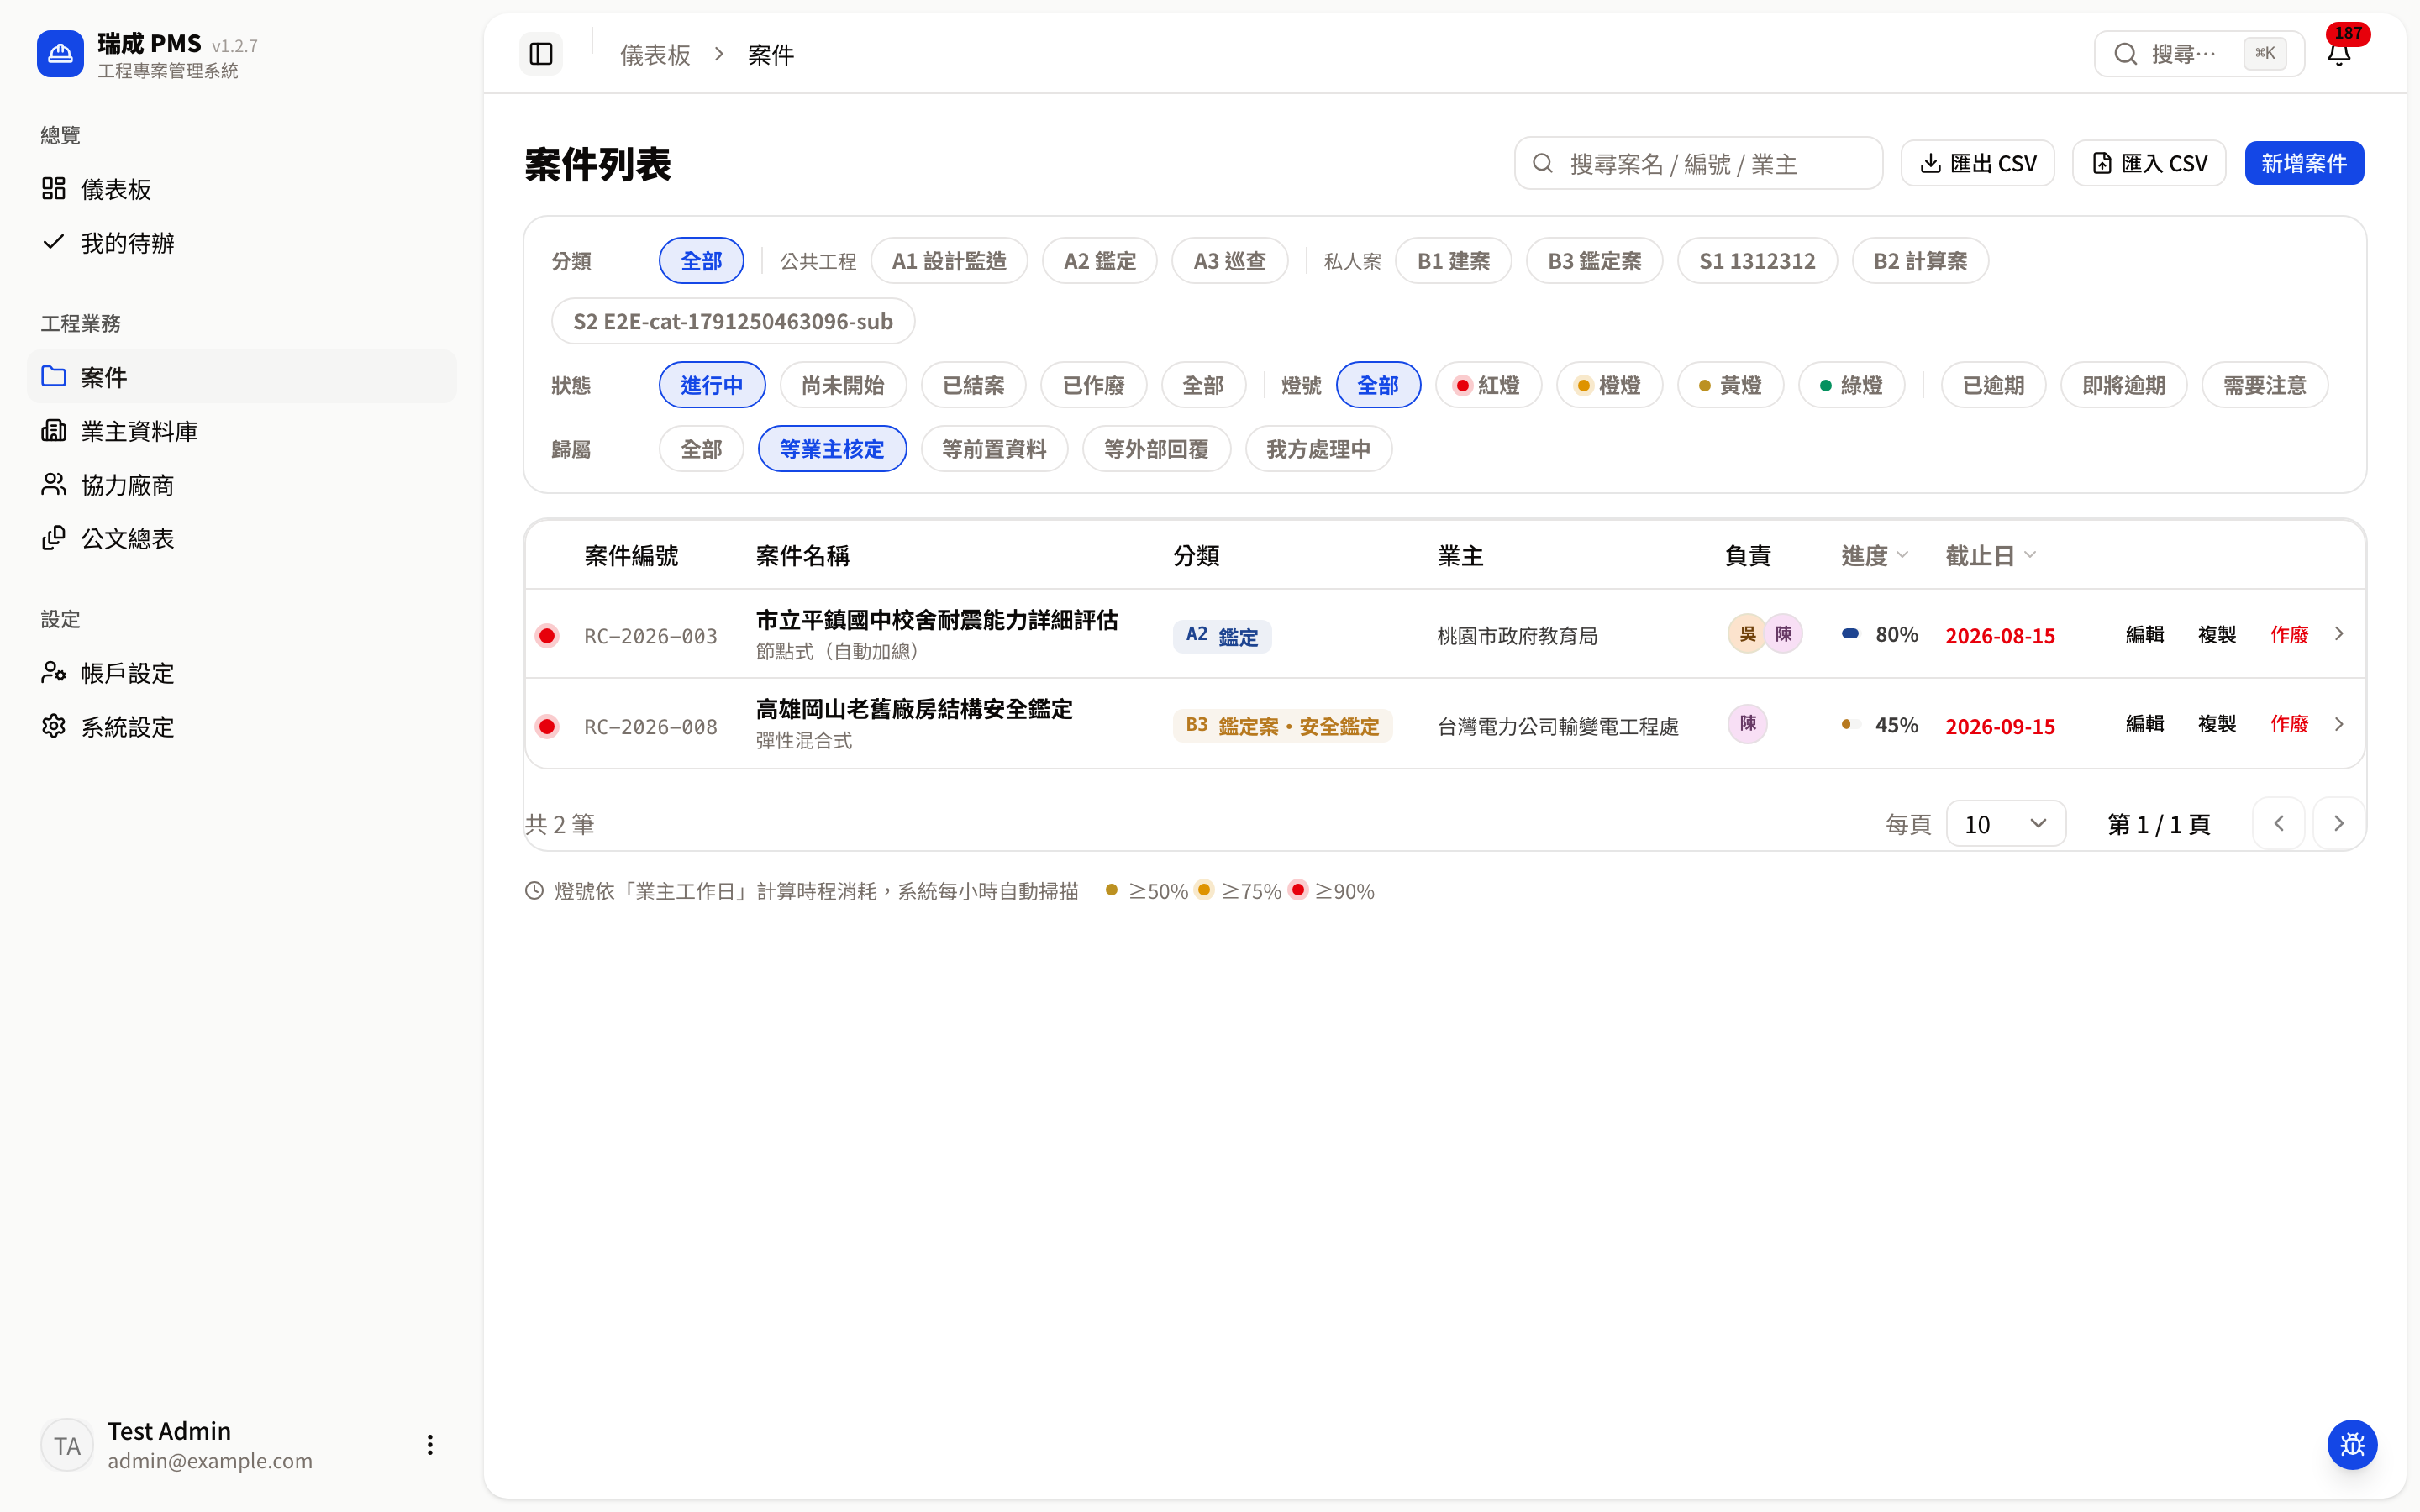Toggle 尚未開始 status filter
2420x1512 pixels.
click(843, 385)
